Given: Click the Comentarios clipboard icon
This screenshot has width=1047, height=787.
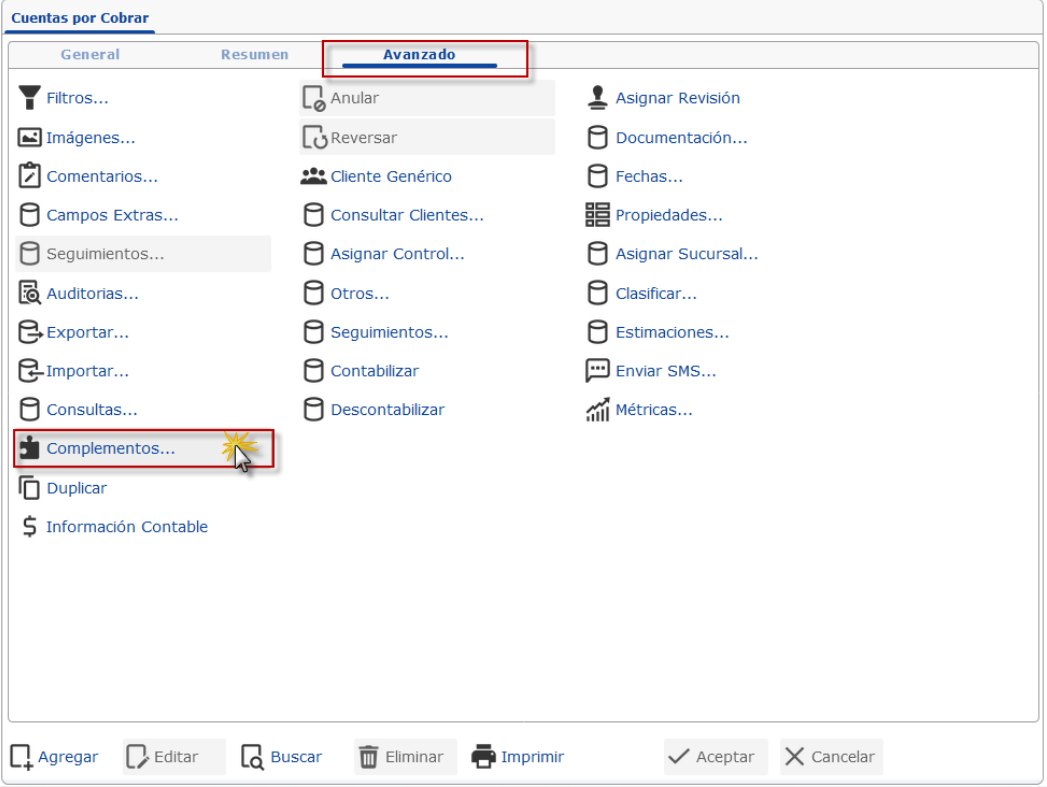Looking at the screenshot, I should coord(29,176).
